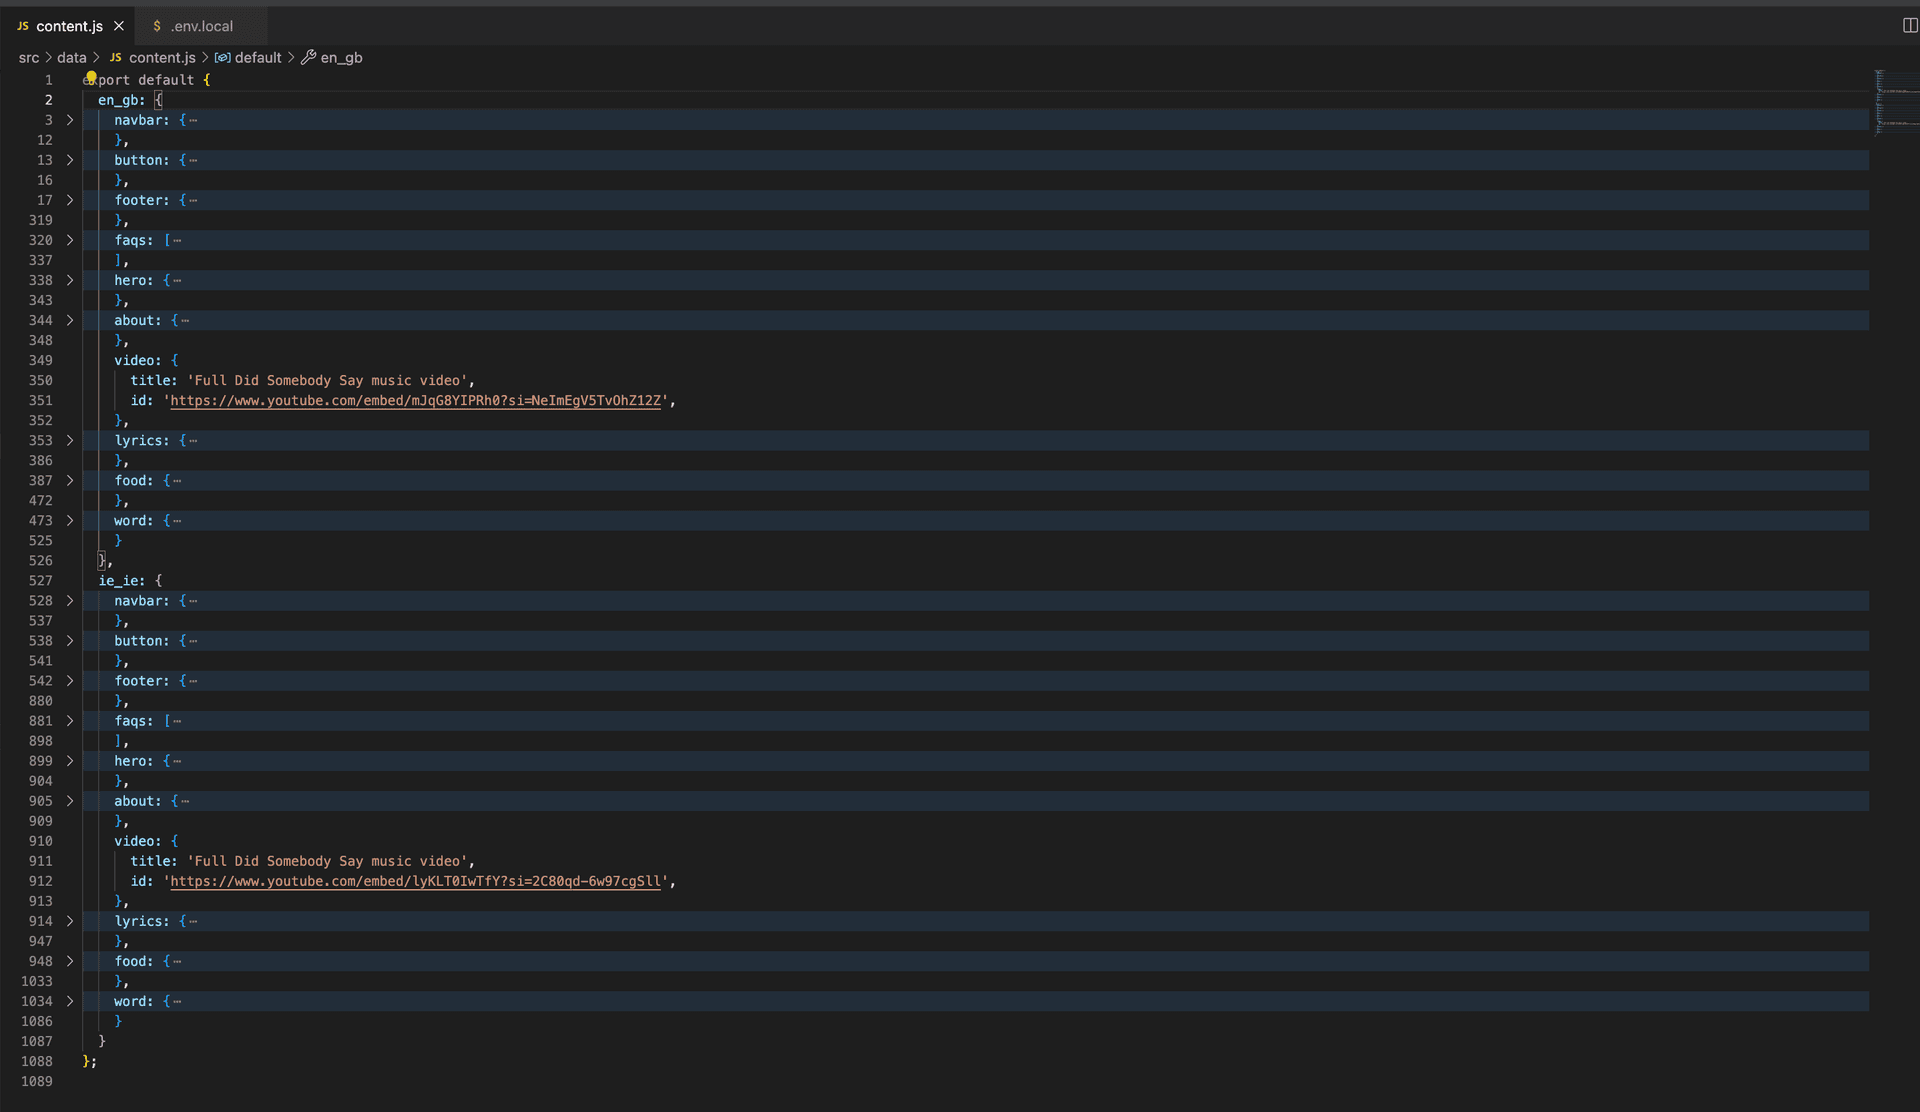Click the YouTube embed URL on line 351

click(x=418, y=400)
